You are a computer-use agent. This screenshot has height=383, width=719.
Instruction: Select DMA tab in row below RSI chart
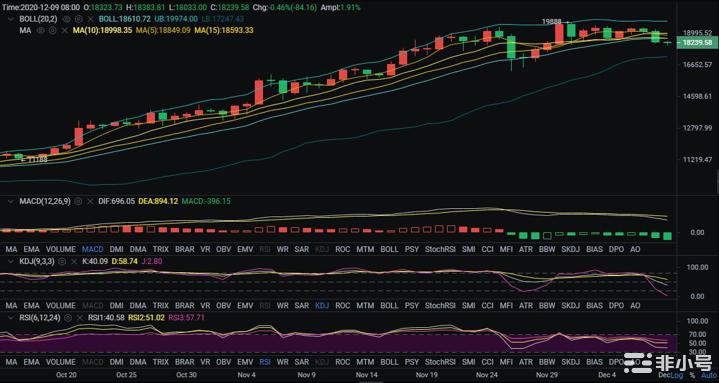[138, 362]
